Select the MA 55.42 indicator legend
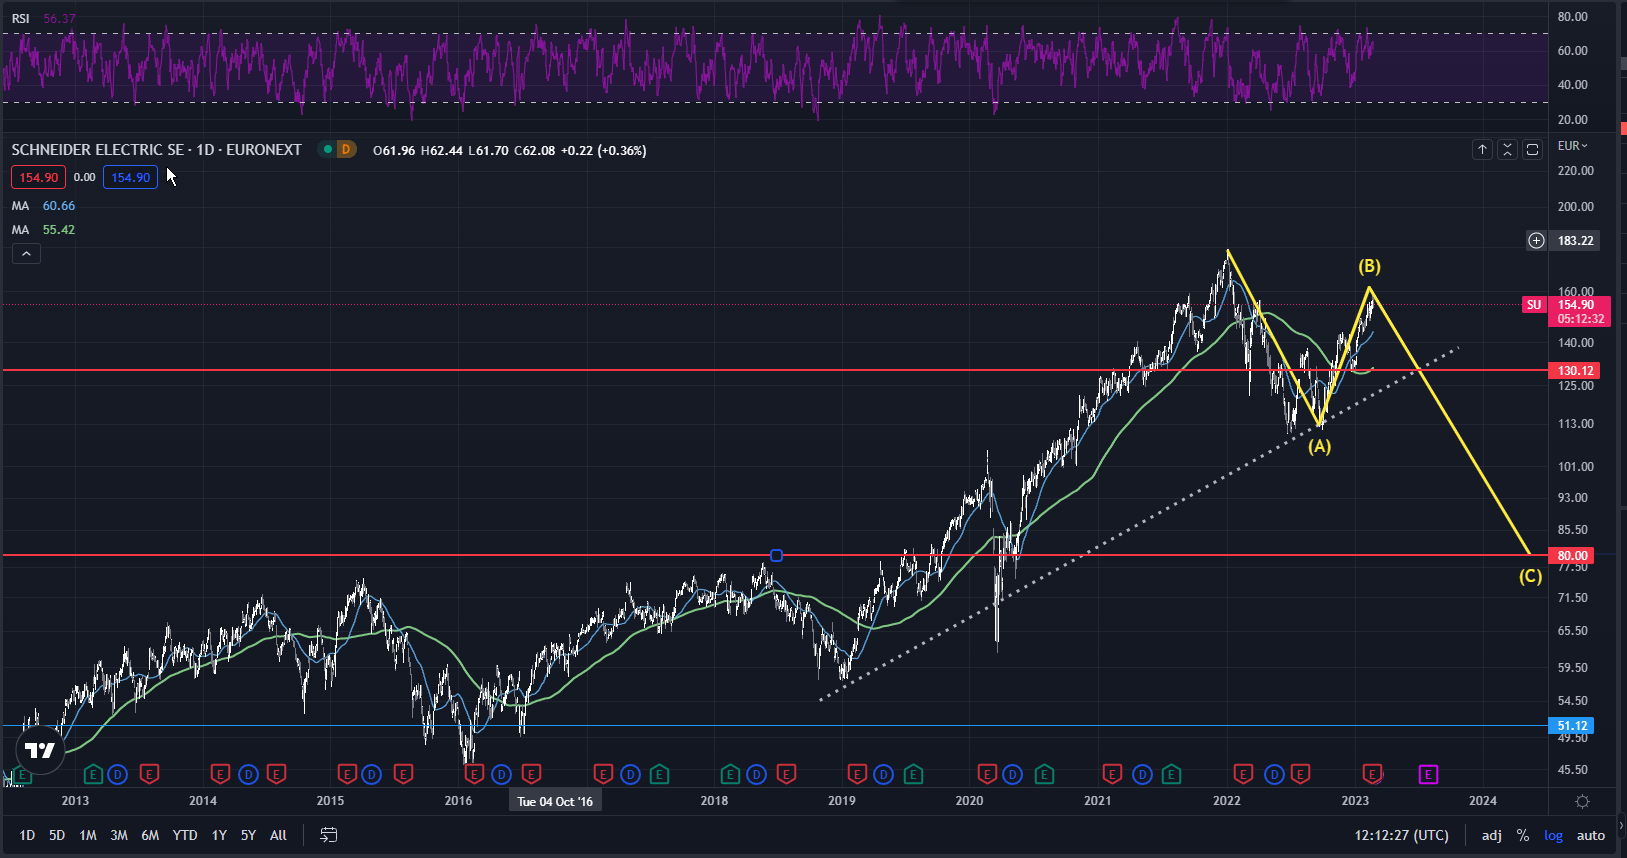1627x858 pixels. [x=43, y=230]
